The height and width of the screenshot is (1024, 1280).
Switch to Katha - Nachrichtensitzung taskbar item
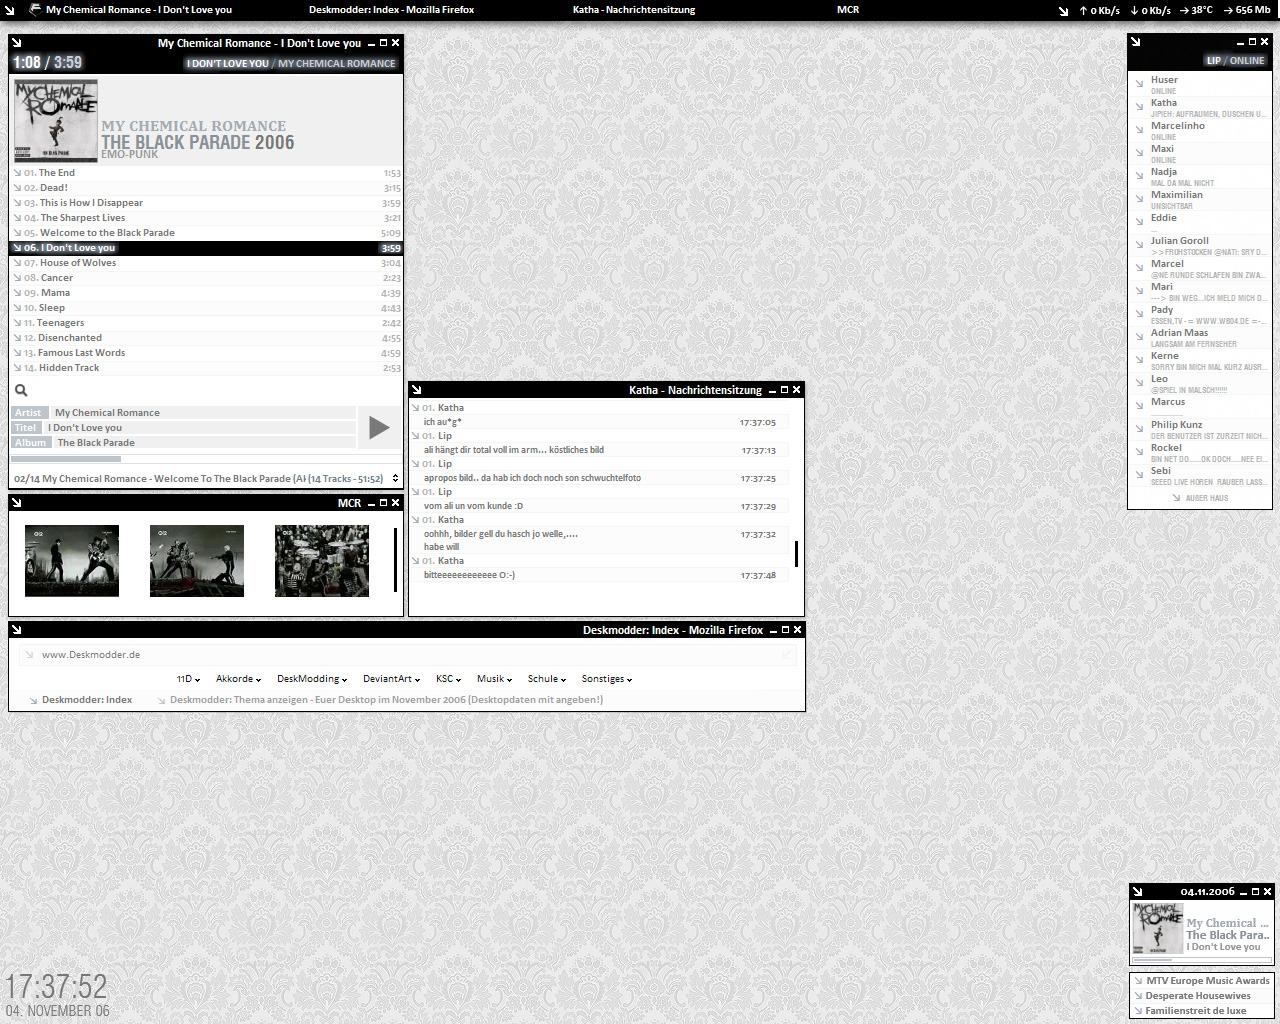click(x=634, y=10)
